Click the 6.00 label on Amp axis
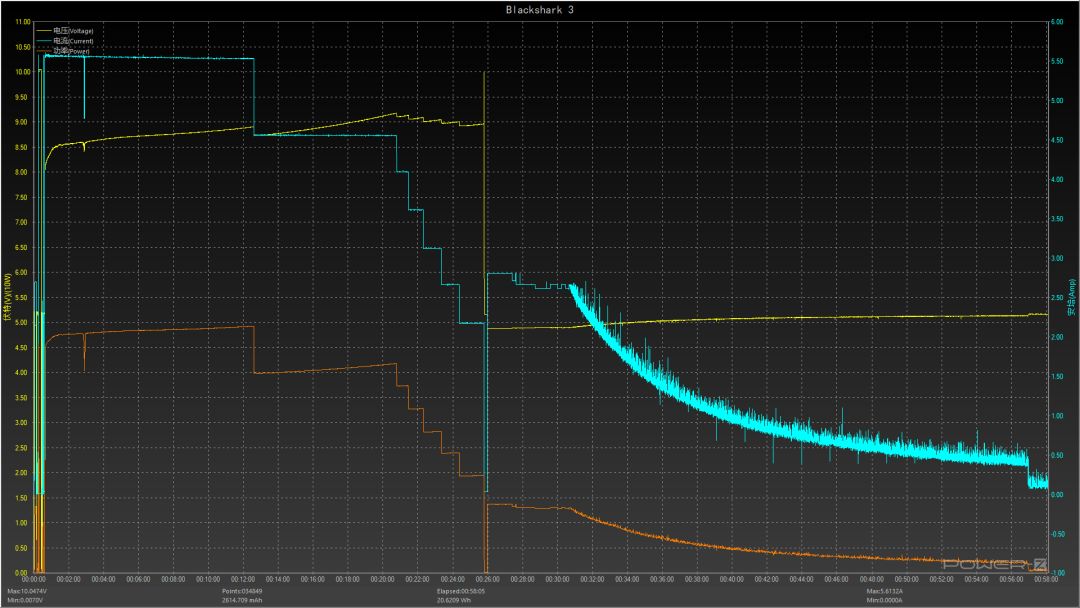The image size is (1080, 608). [1057, 22]
